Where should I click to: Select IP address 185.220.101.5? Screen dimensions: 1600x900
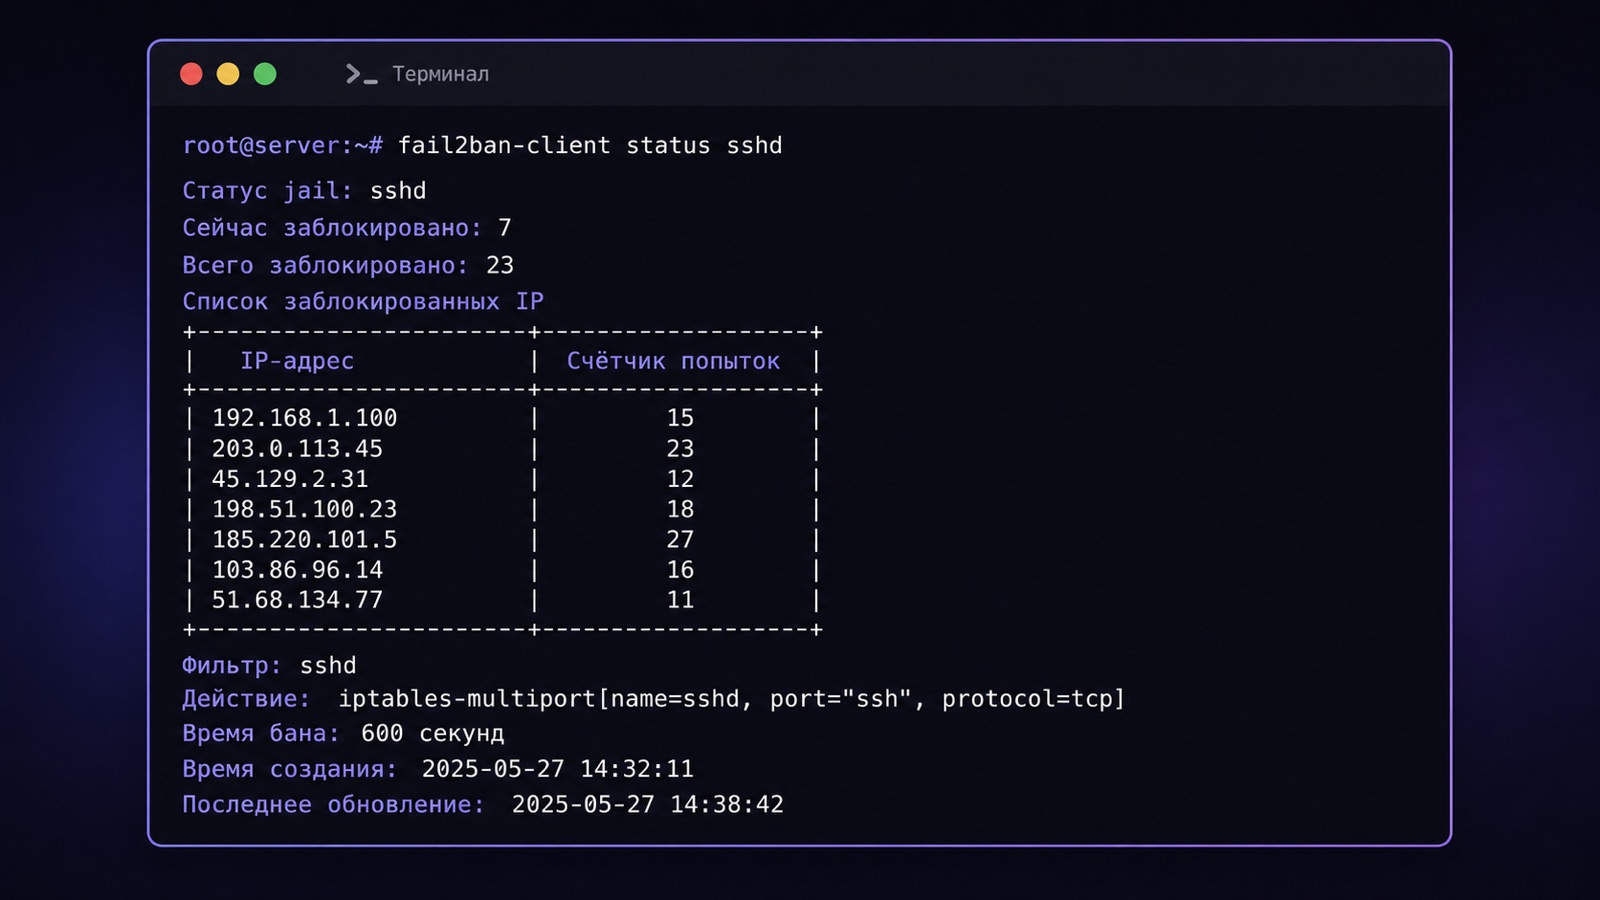tap(304, 540)
